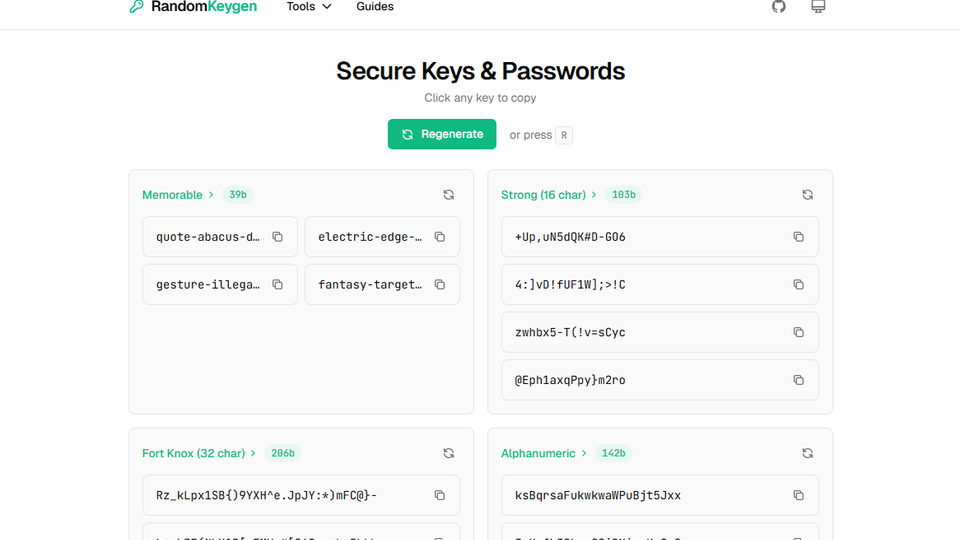960x540 pixels.
Task: Copy the electric-edge memorable key
Action: tap(440, 237)
